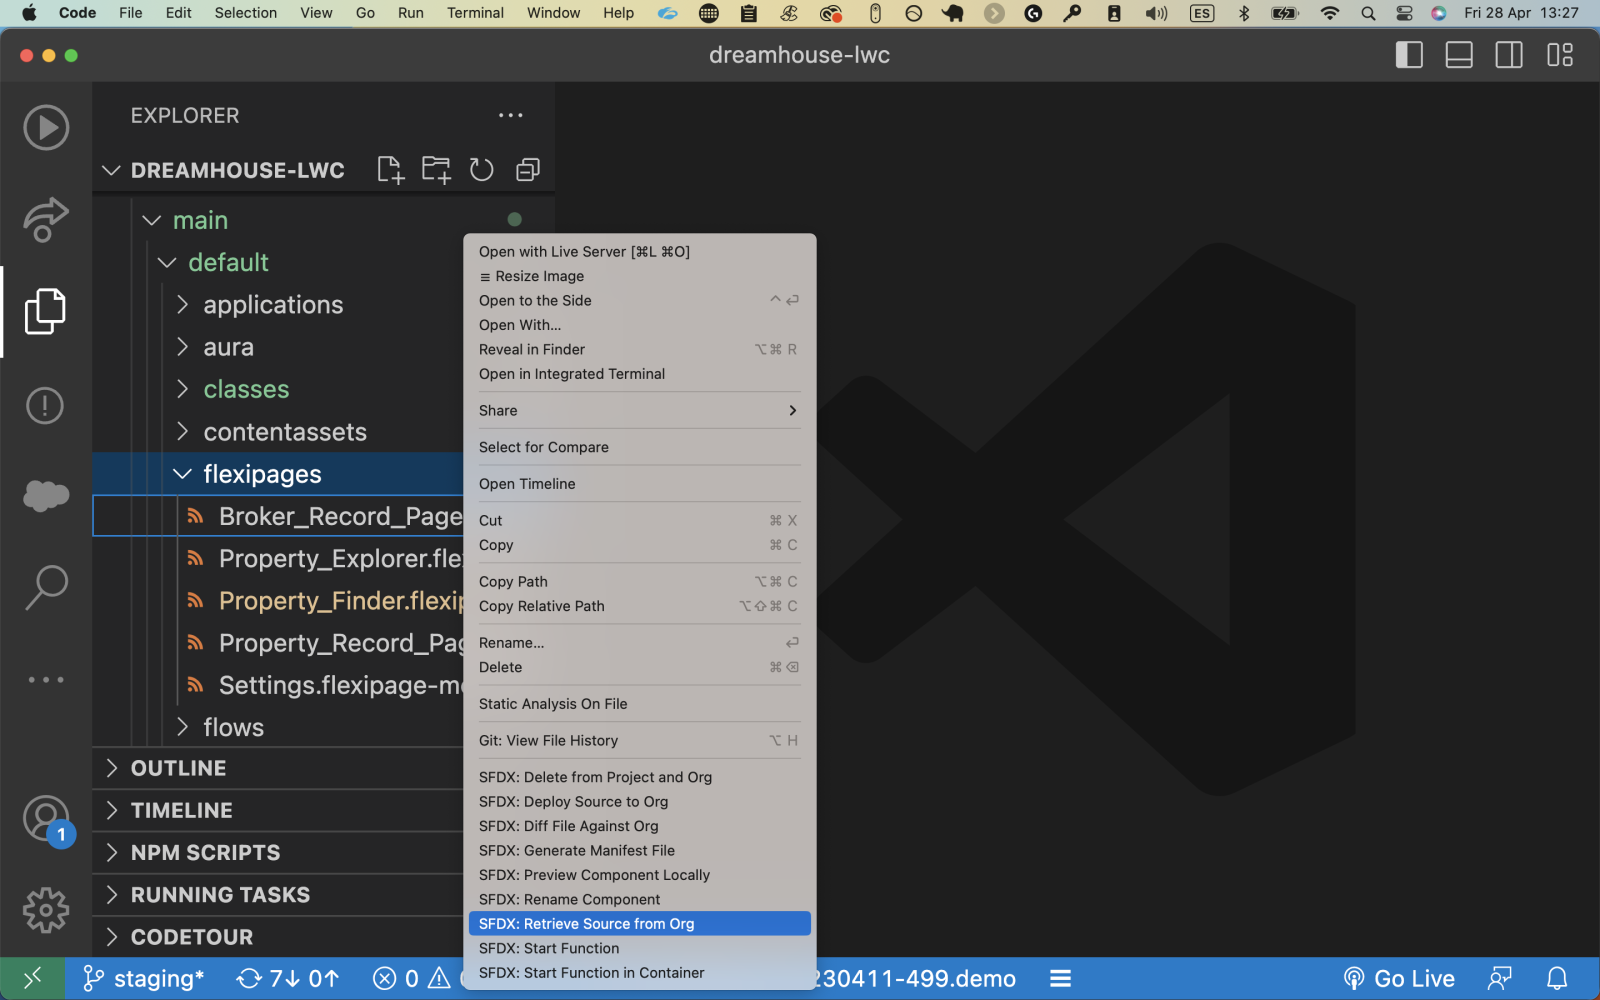1600x1000 pixels.
Task: Open remote window status bar icon
Action: point(33,978)
